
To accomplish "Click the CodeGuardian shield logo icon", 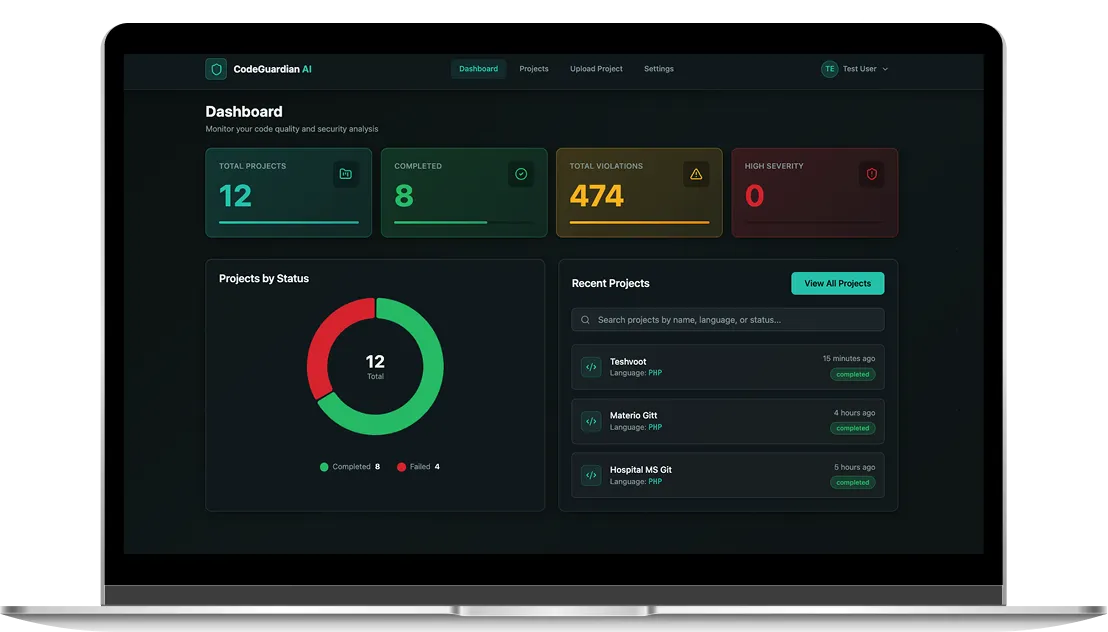I will [216, 69].
